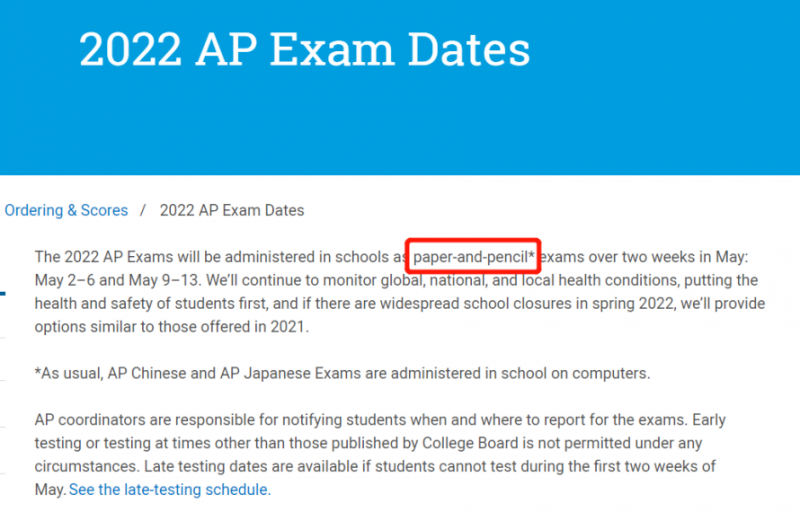800x512 pixels.
Task: Click the asterisk starting the footnote line
Action: pos(37,371)
